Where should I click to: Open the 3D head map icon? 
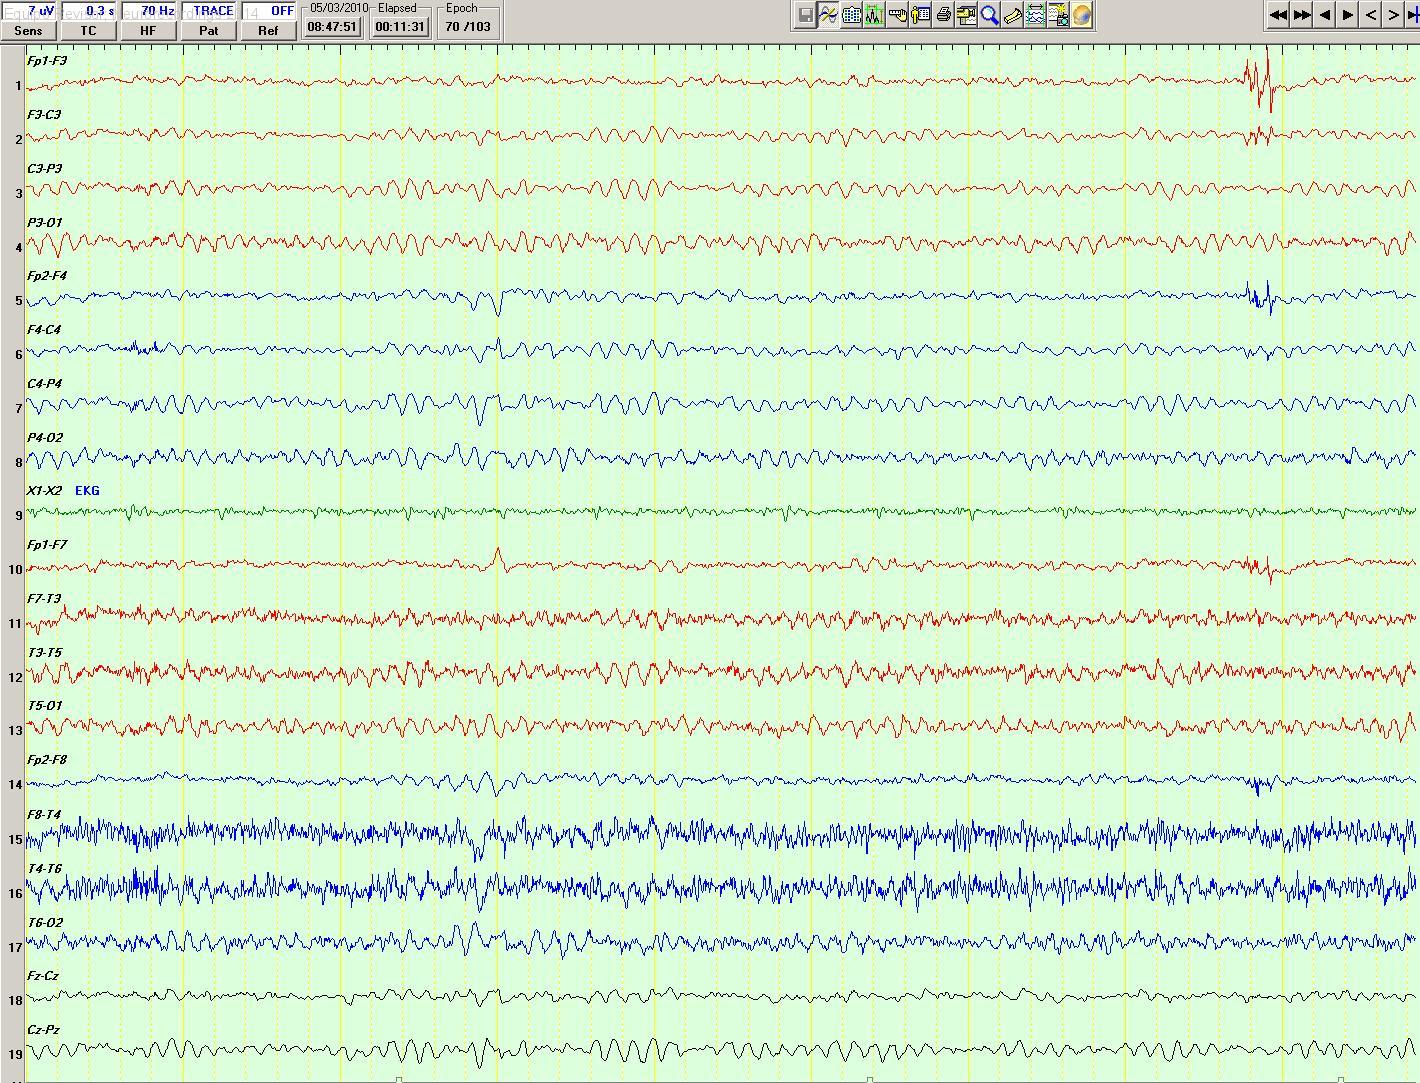(1081, 15)
